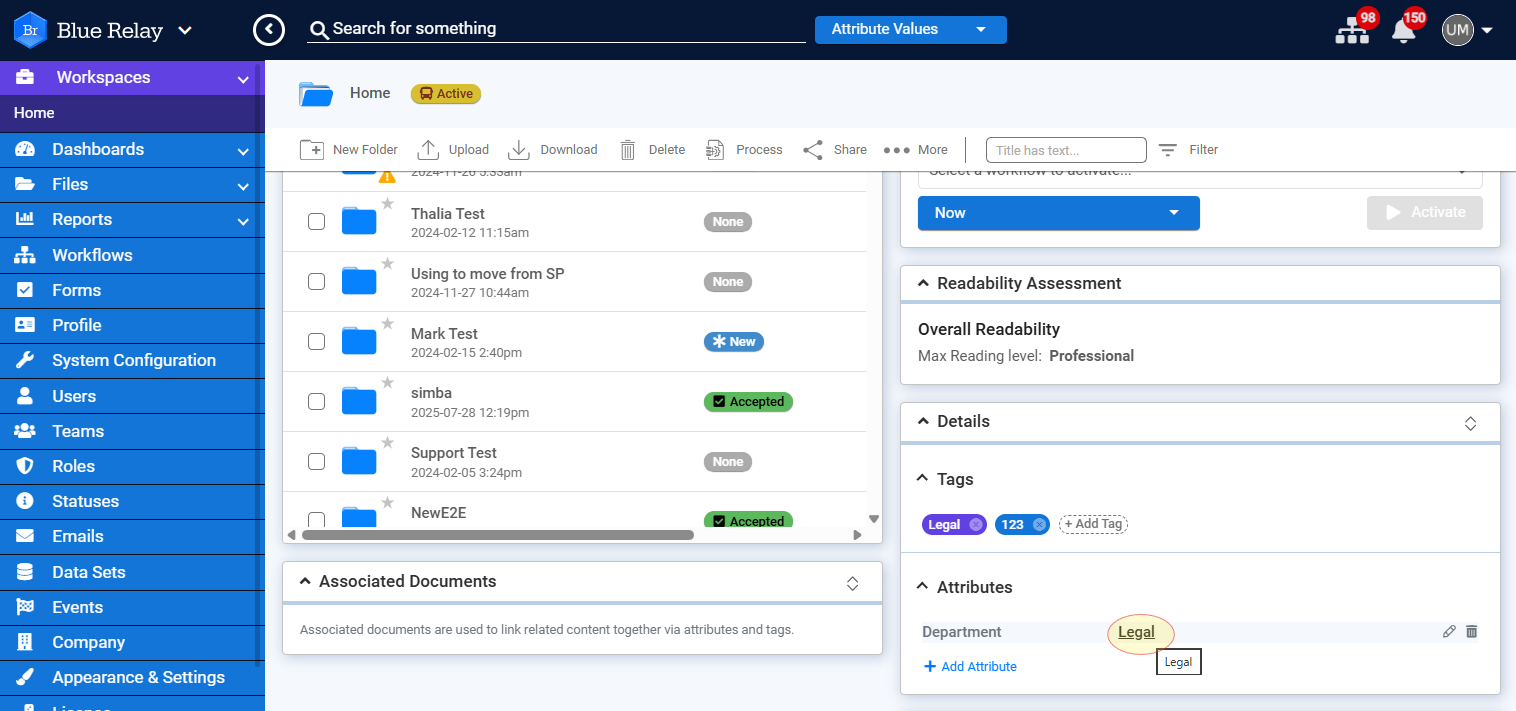Viewport: 1516px width, 711px height.
Task: Star the Thalia Test folder
Action: 387,204
